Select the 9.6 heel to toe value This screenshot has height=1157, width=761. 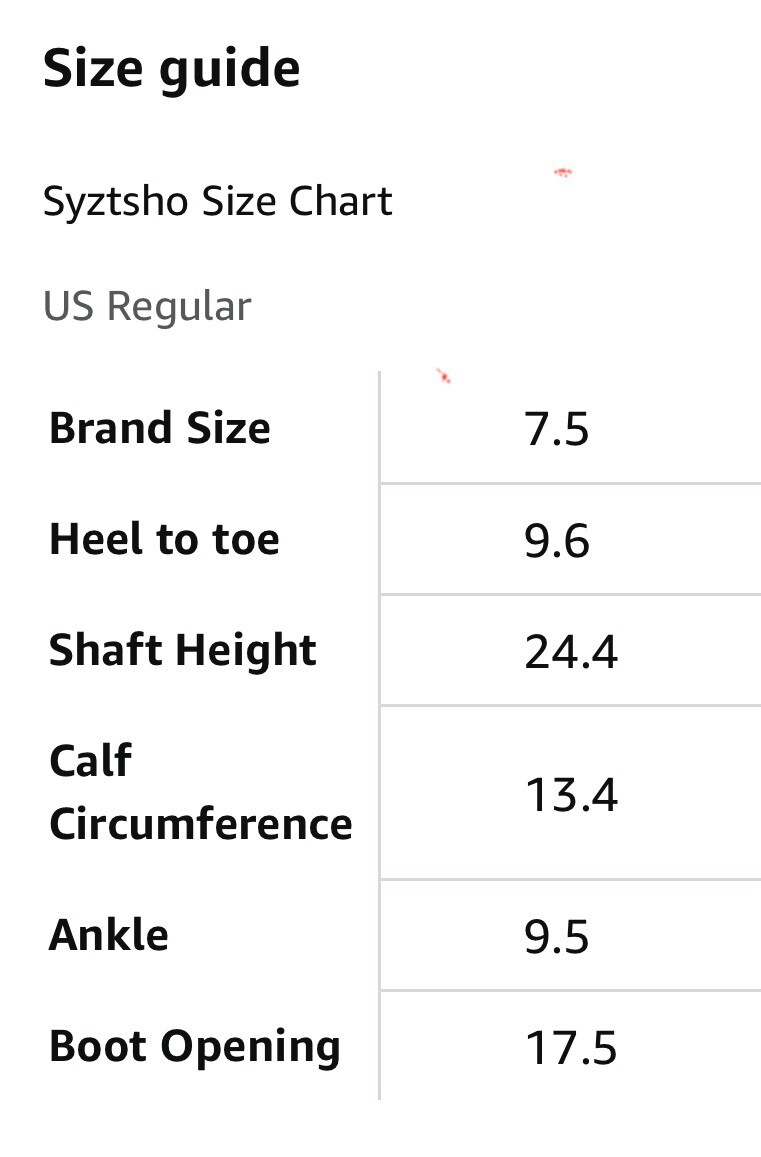click(x=556, y=541)
